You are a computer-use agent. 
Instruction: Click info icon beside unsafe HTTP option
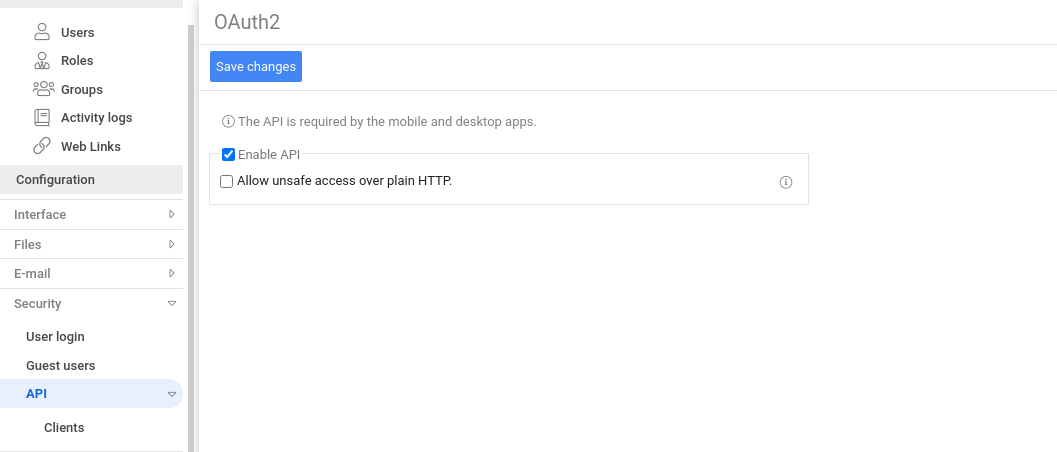[785, 182]
